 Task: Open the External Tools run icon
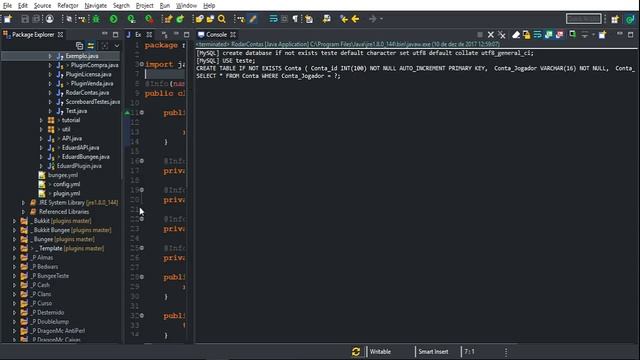tap(149, 19)
